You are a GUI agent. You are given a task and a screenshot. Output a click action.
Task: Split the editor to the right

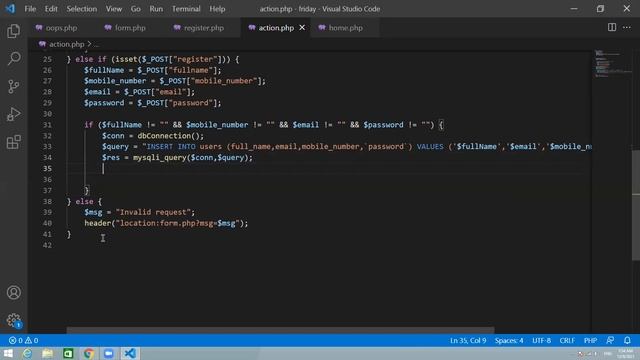point(611,27)
